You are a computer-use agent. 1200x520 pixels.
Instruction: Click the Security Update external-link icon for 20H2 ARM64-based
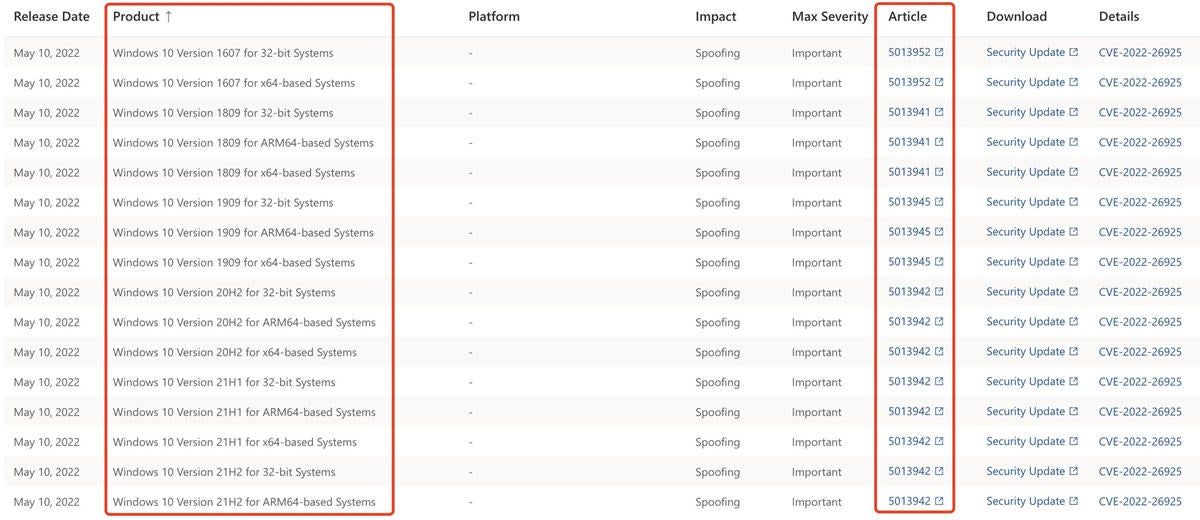pos(1074,322)
